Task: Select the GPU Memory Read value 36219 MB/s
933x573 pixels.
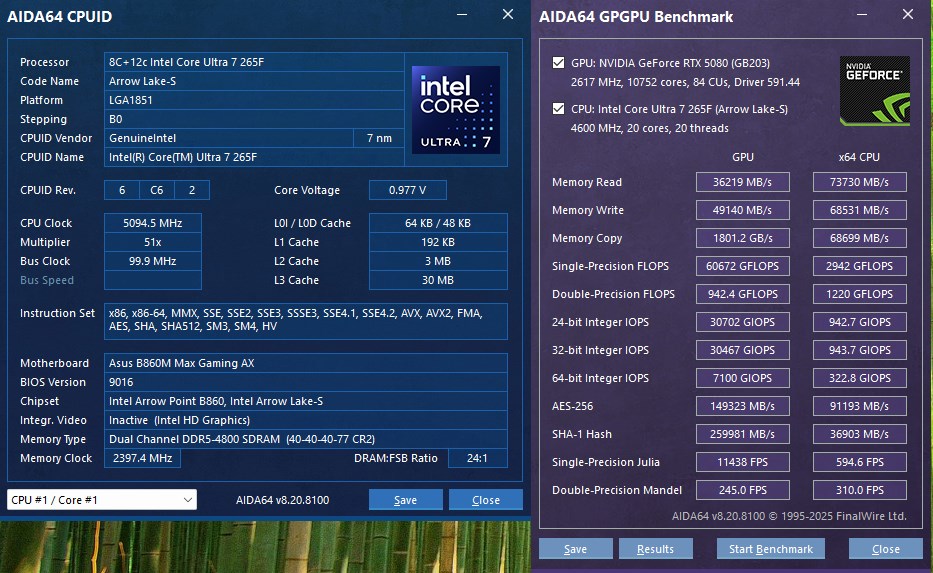Action: [742, 182]
